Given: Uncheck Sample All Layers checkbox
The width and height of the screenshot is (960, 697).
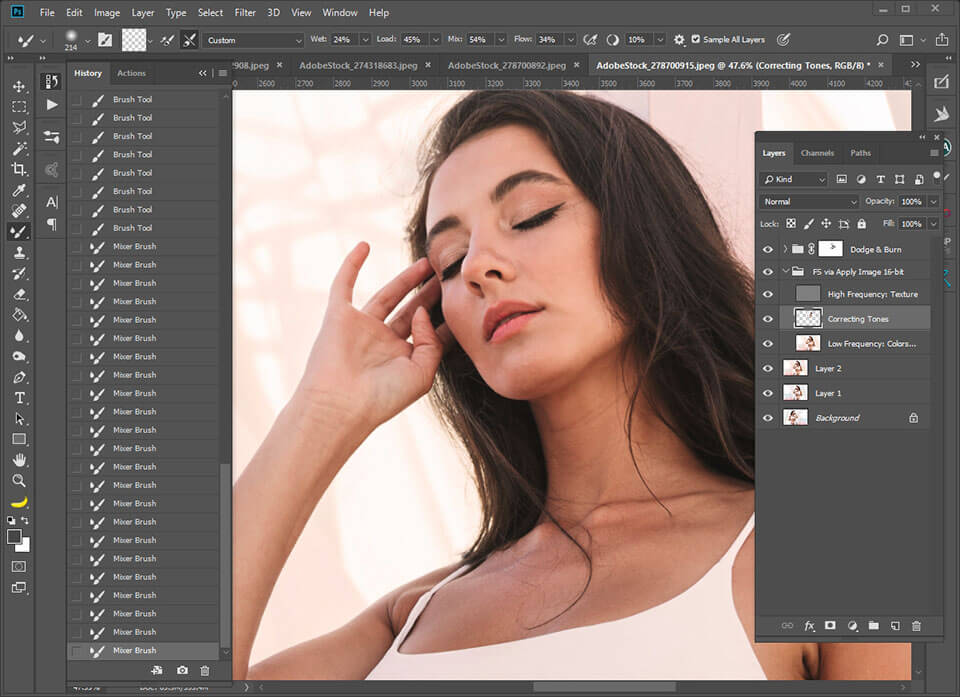Looking at the screenshot, I should (696, 40).
